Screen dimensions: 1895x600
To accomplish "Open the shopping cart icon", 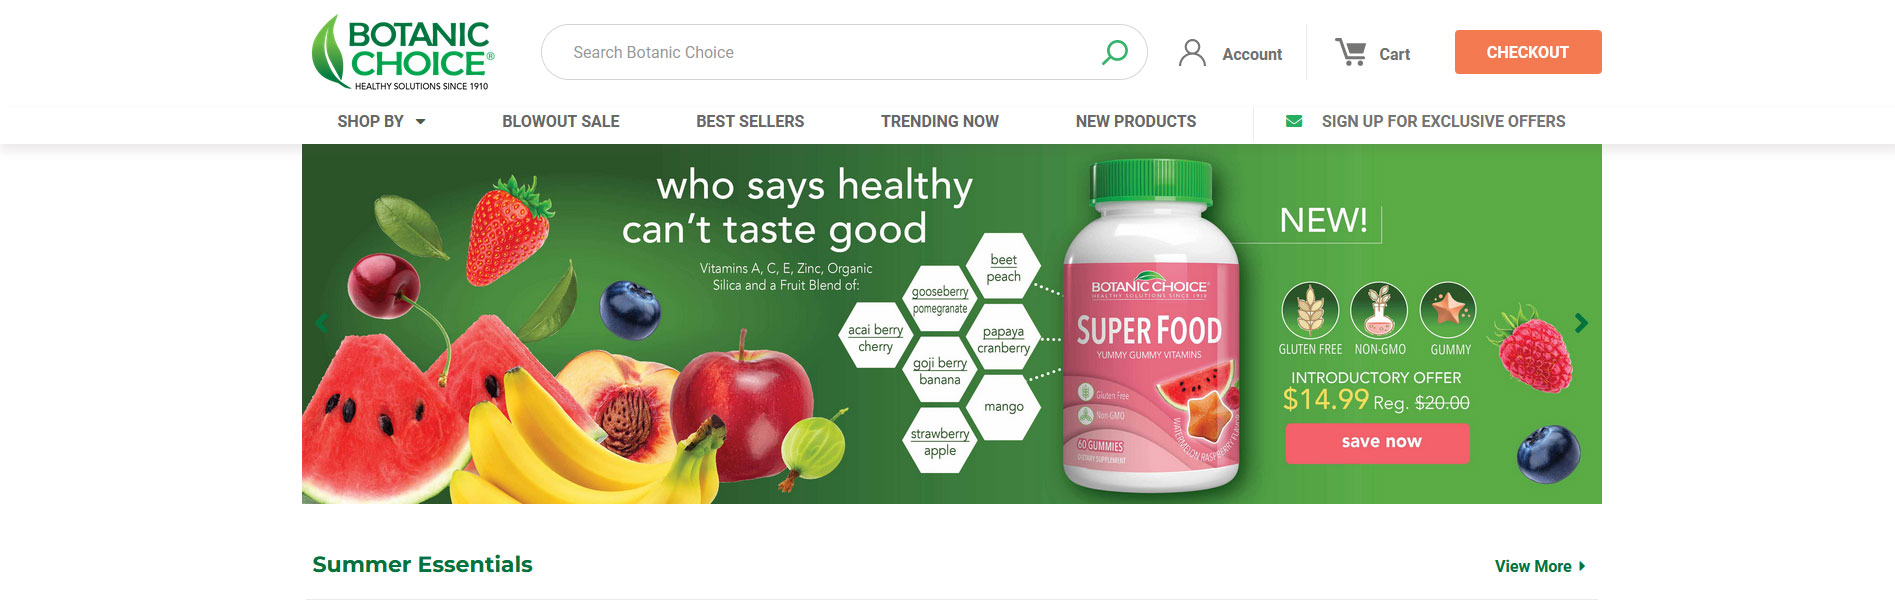I will (1351, 52).
